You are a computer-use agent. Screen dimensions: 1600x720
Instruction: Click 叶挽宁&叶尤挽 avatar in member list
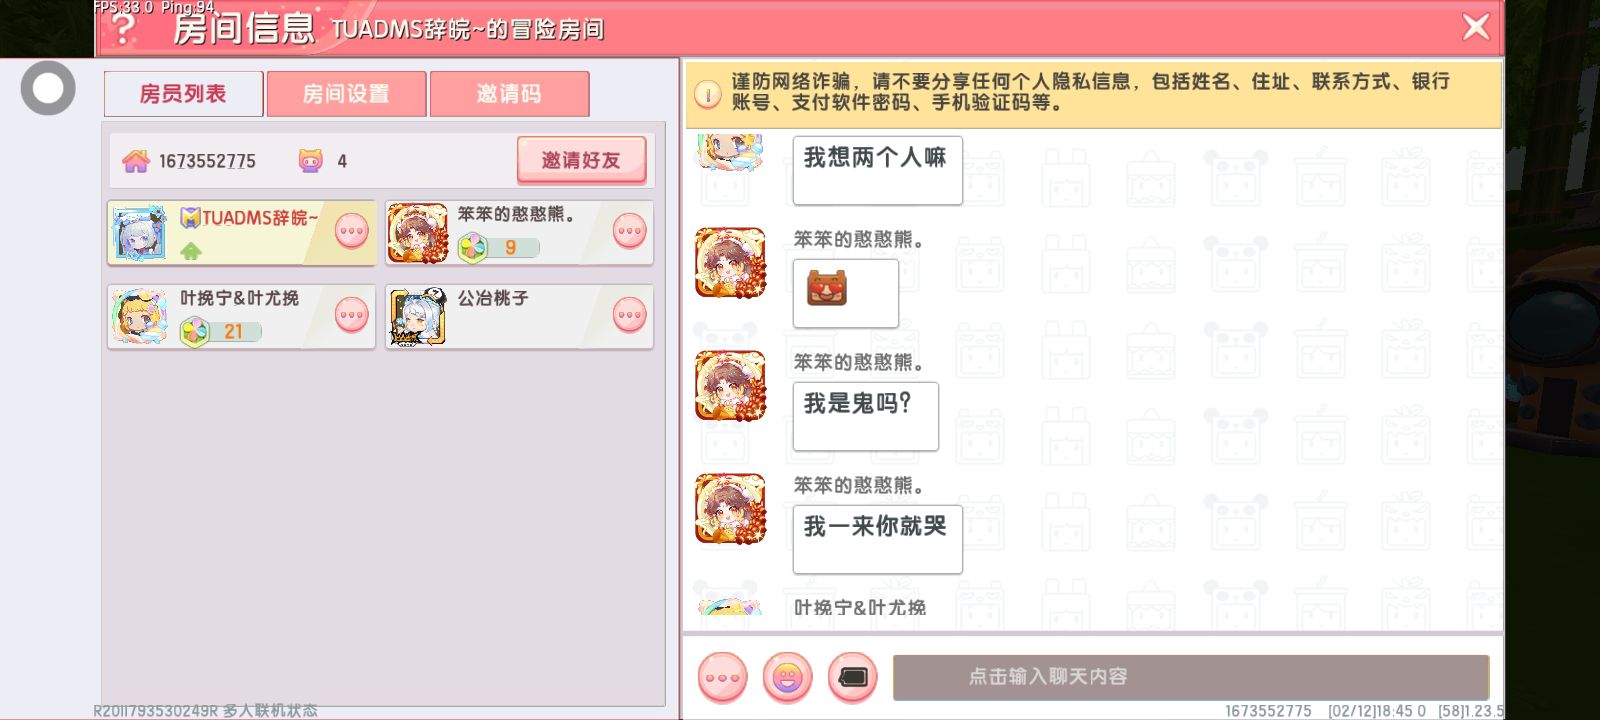[x=139, y=317]
